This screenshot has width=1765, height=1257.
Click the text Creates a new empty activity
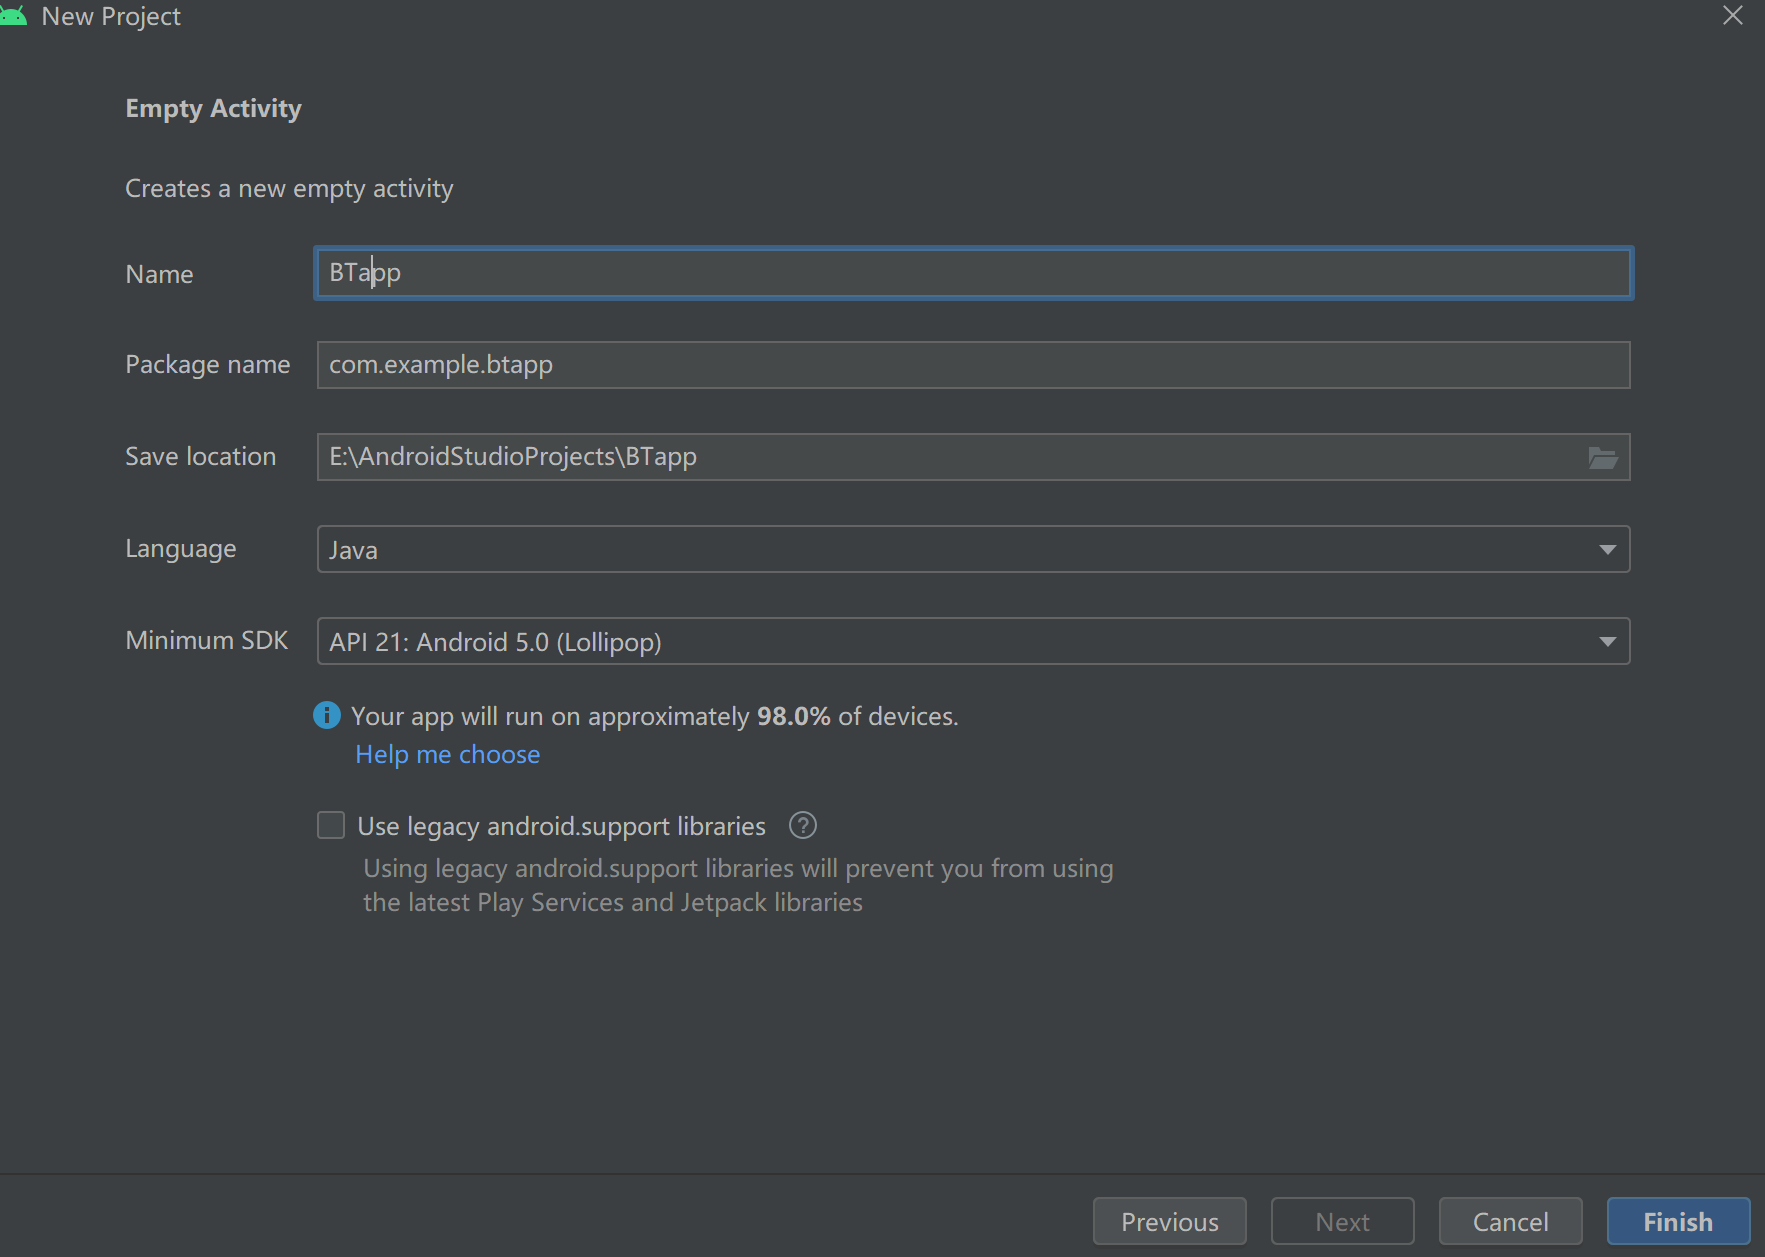click(x=289, y=188)
